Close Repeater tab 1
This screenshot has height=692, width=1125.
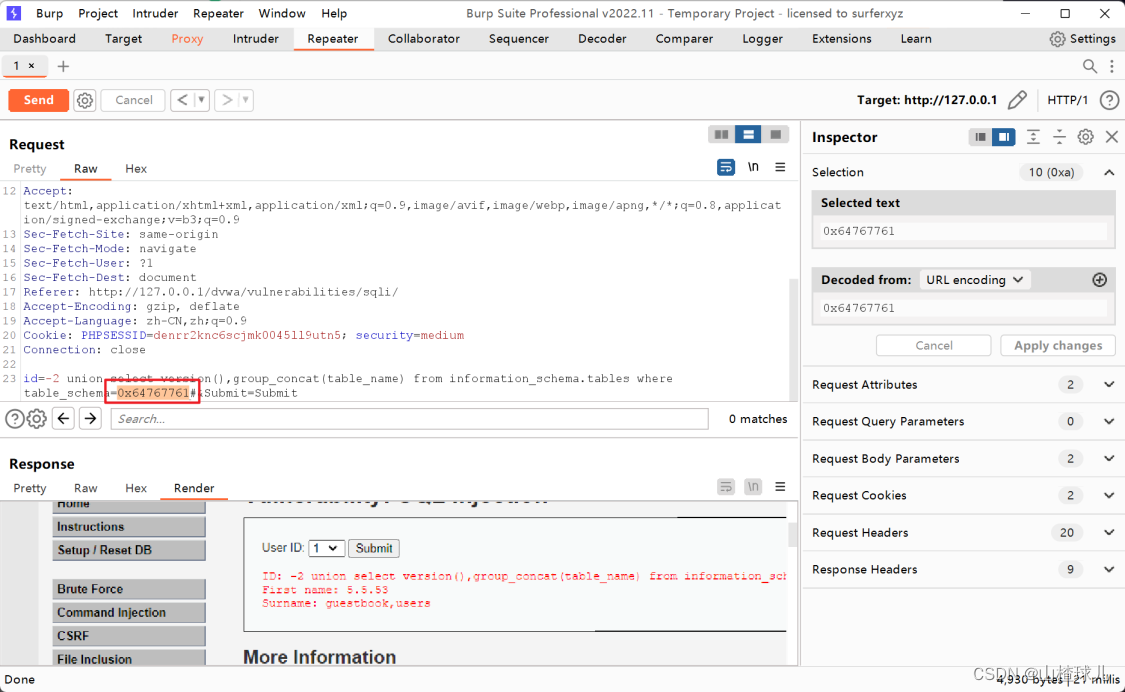32,66
